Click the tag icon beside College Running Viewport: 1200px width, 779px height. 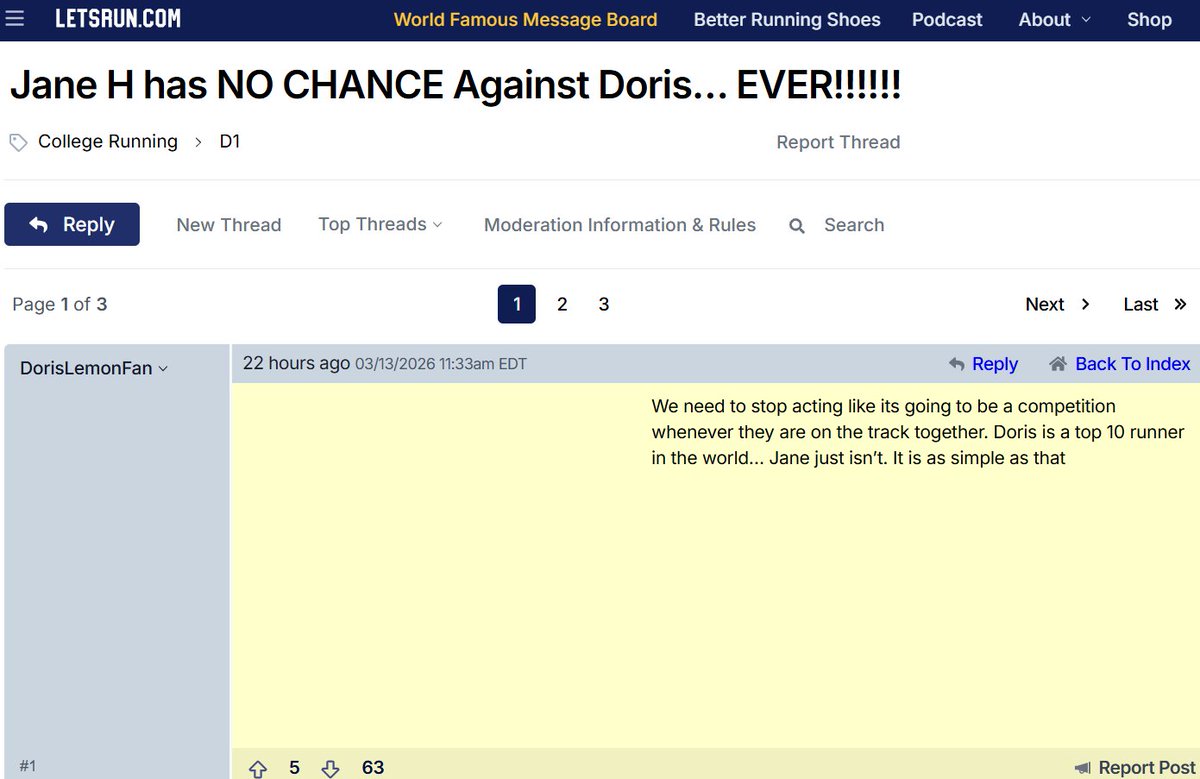(18, 142)
